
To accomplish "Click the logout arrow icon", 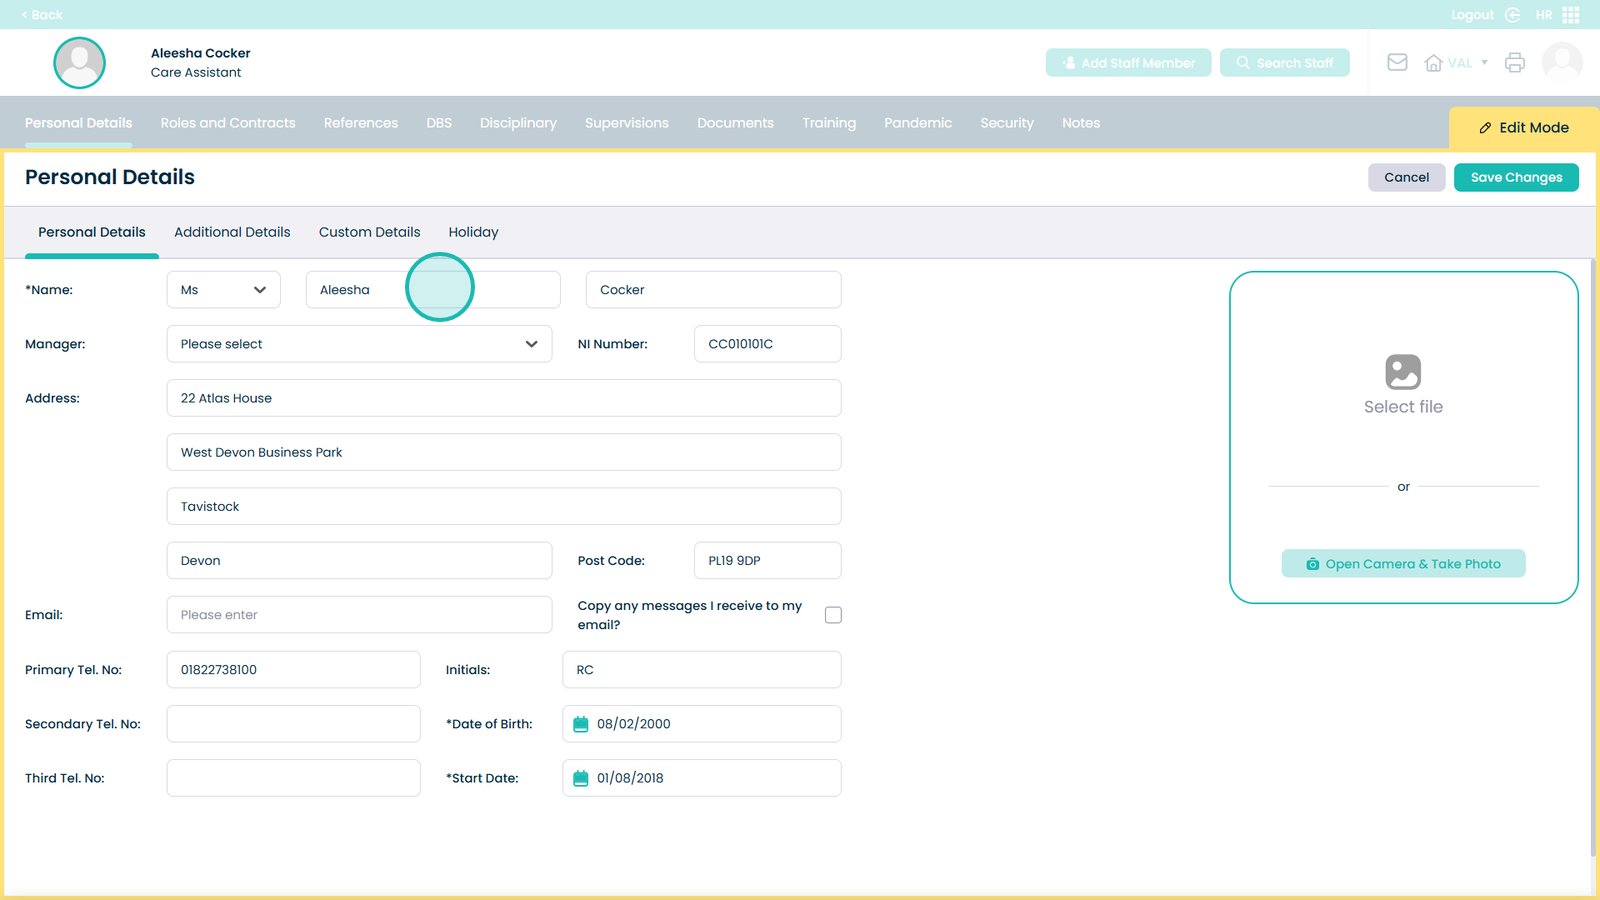I will pos(1513,15).
